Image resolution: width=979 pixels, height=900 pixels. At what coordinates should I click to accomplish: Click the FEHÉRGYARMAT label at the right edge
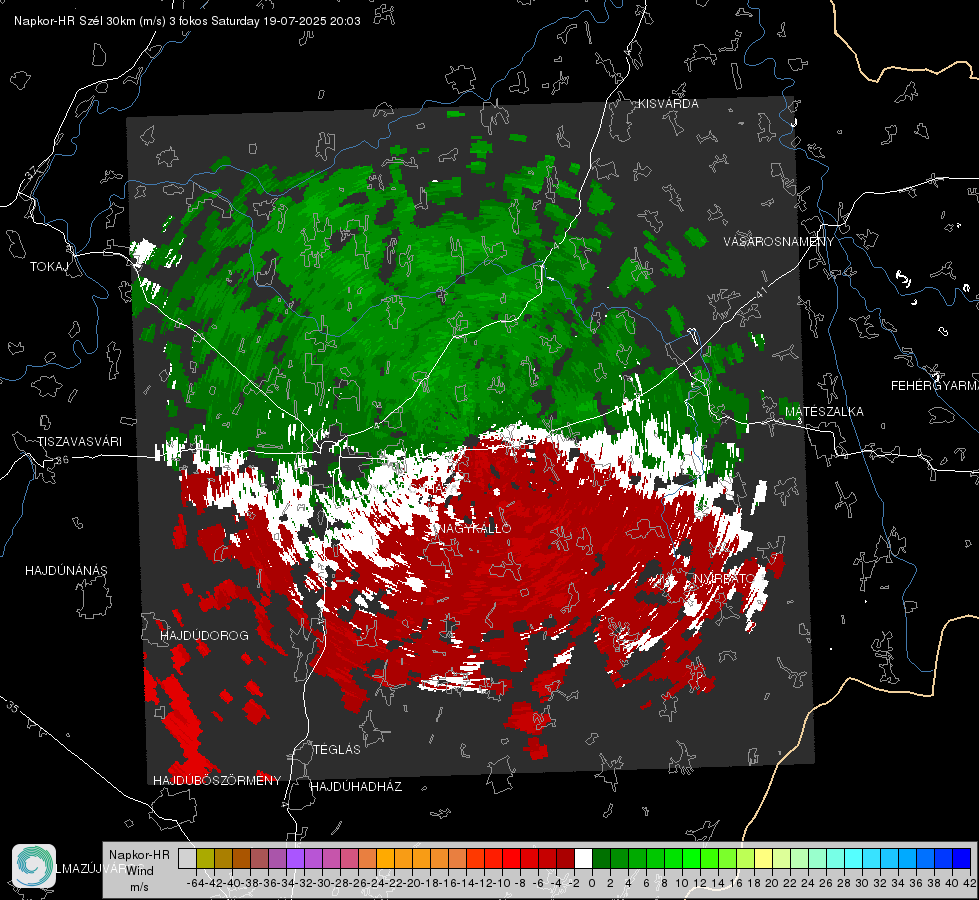pos(935,386)
